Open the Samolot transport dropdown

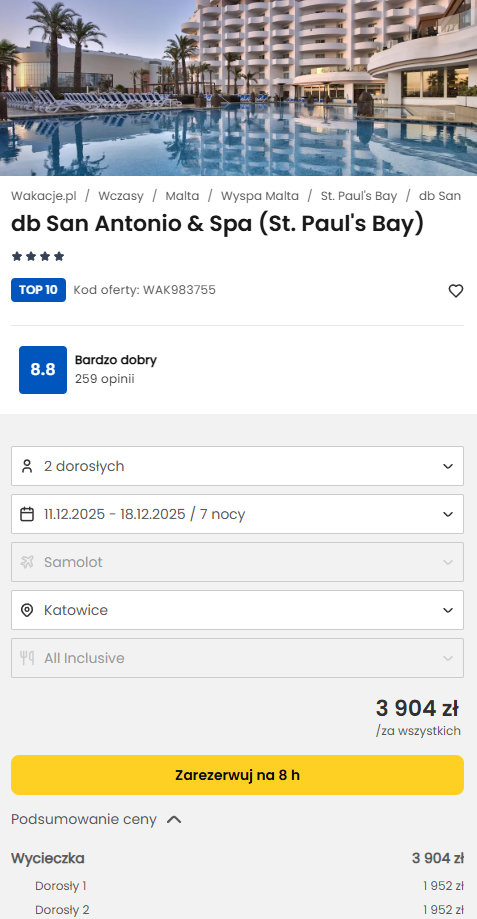237,562
